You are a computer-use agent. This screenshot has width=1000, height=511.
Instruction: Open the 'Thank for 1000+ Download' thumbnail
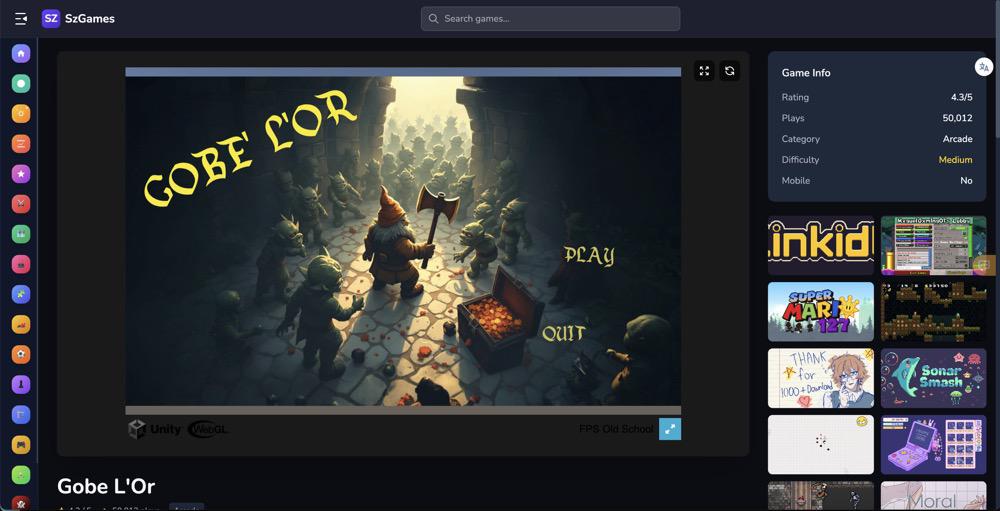point(820,378)
